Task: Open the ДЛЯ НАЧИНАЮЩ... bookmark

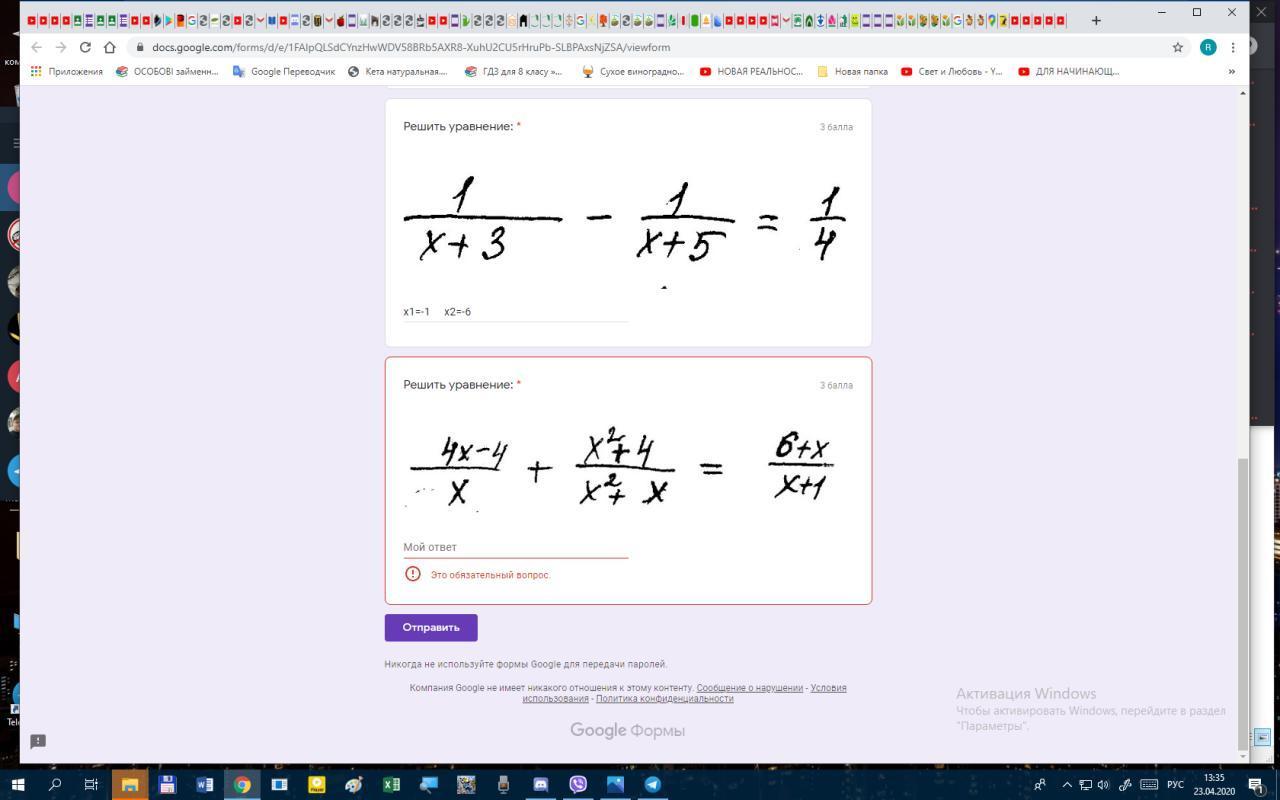Action: (x=1068, y=72)
